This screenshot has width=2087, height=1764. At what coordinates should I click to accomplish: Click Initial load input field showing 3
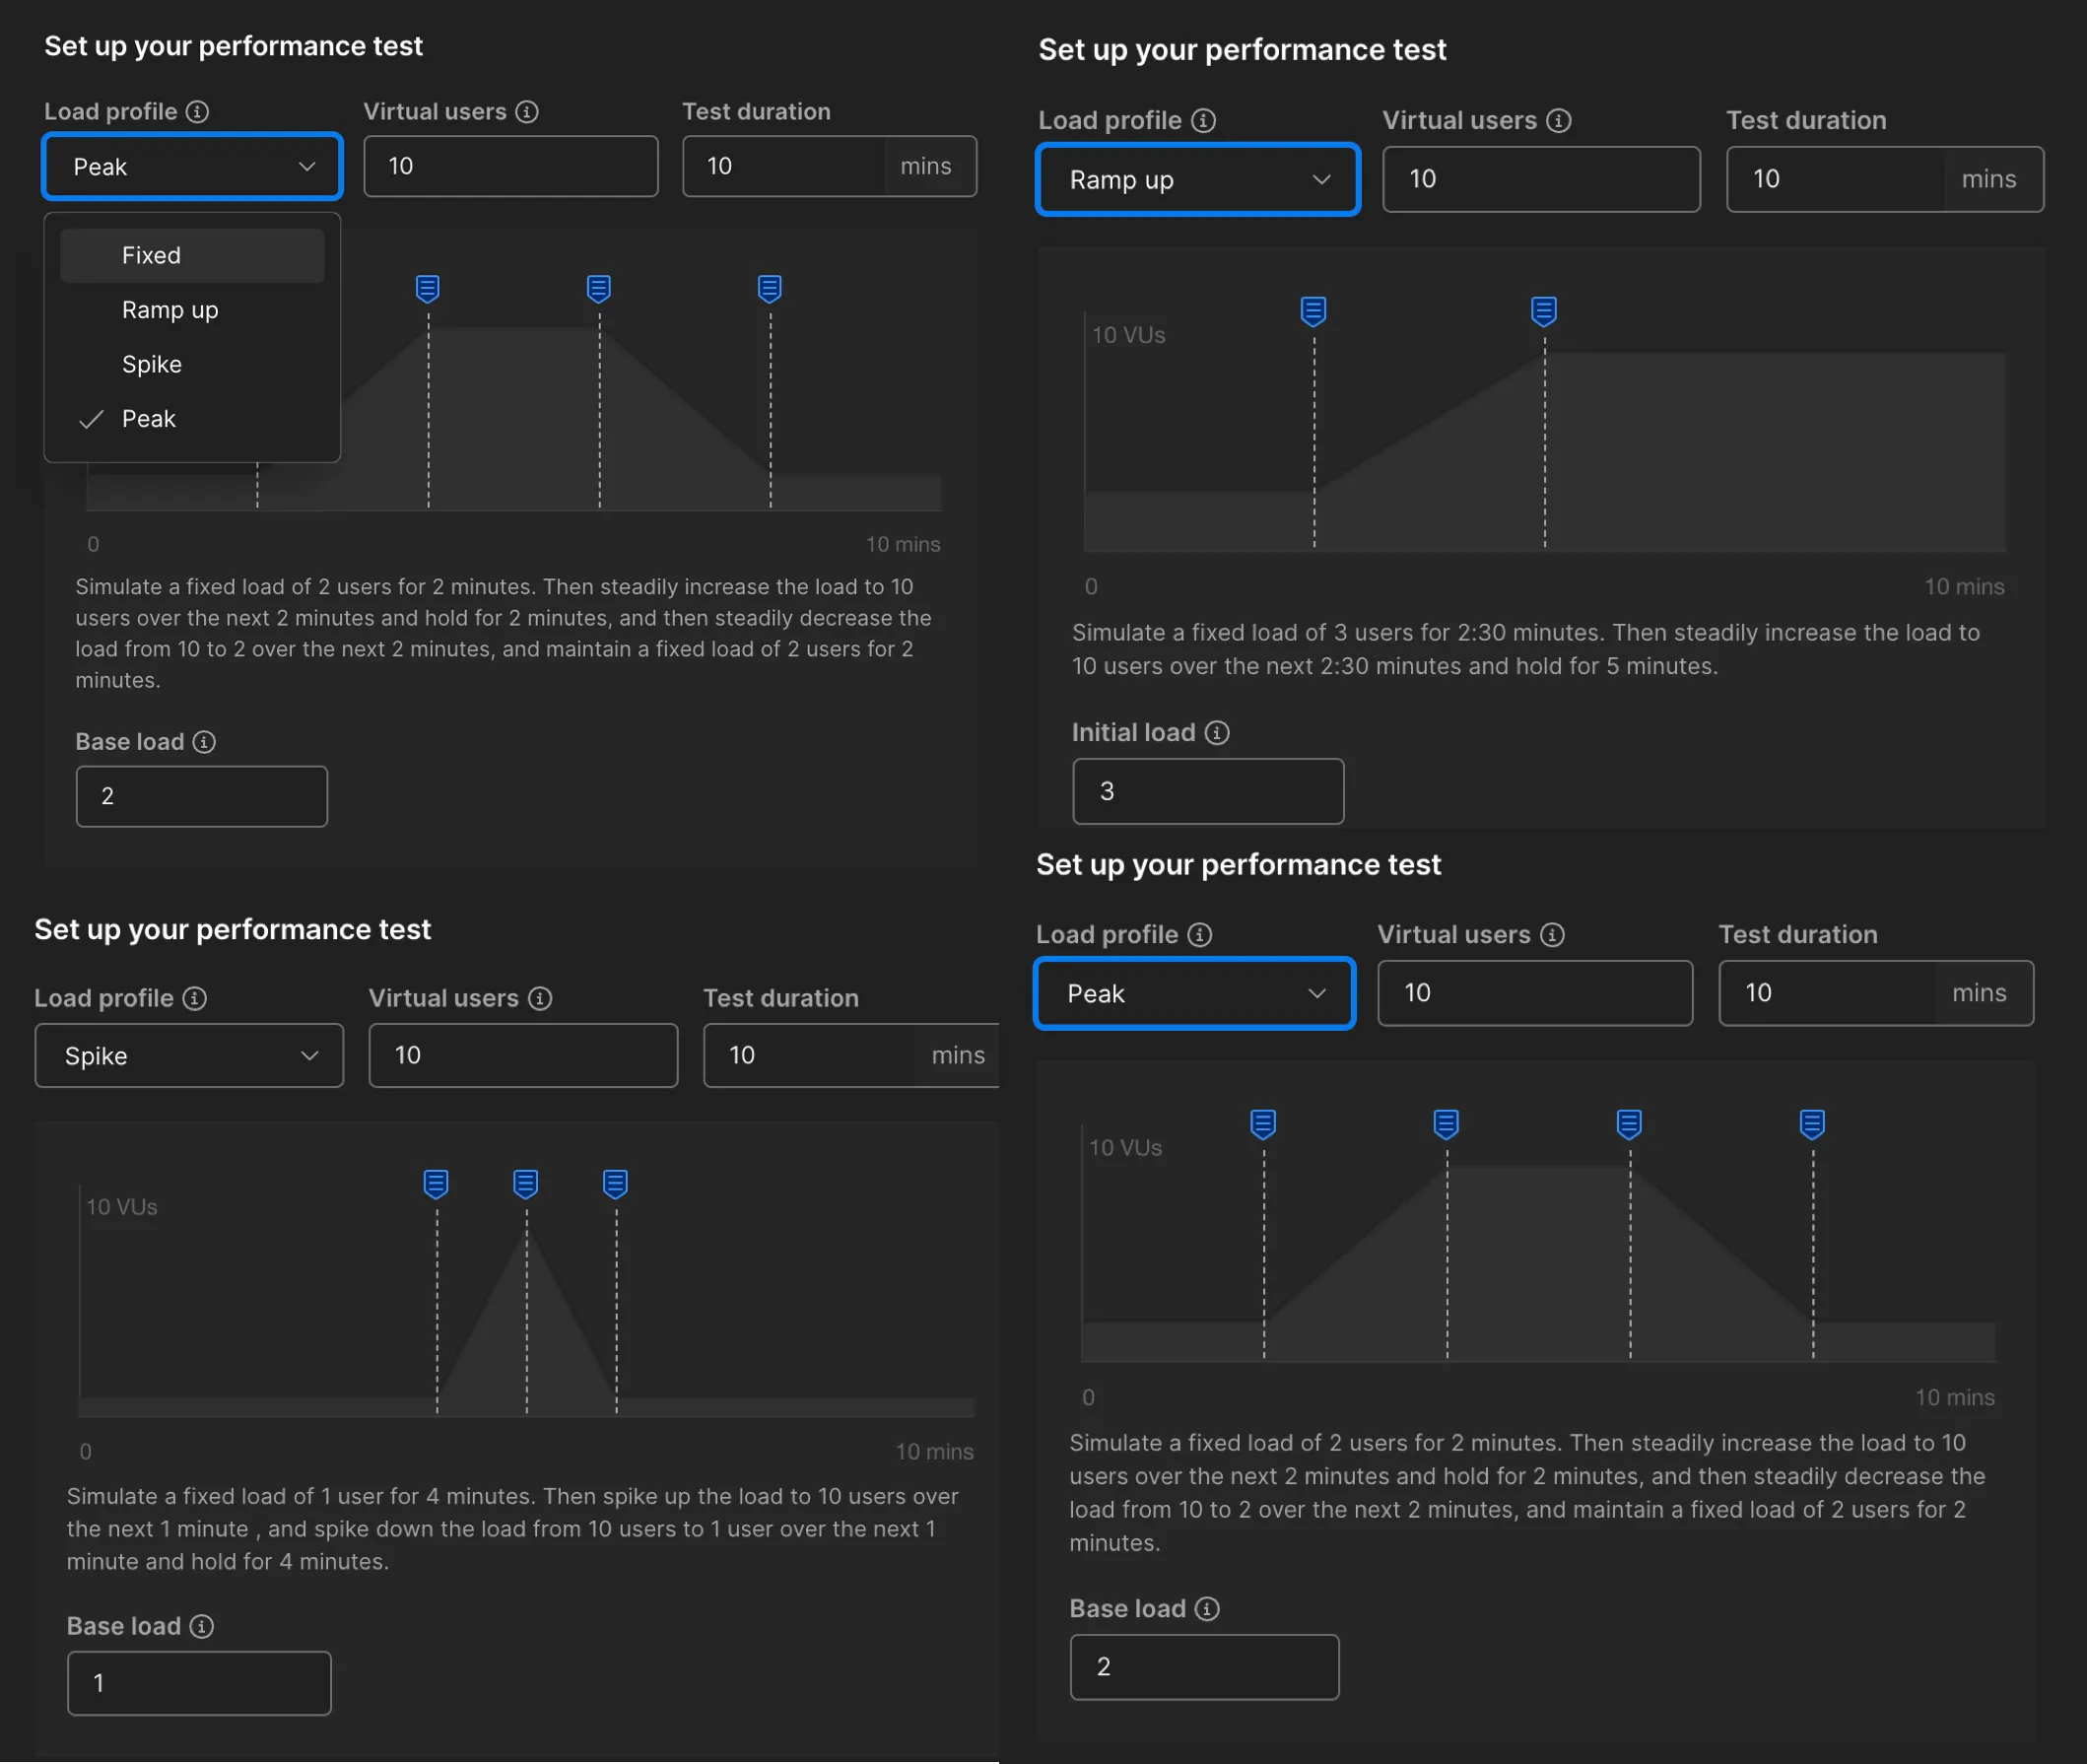coord(1207,792)
